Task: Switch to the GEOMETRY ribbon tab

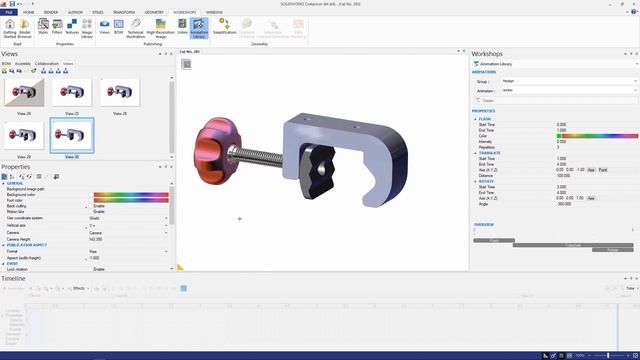Action: pos(154,12)
